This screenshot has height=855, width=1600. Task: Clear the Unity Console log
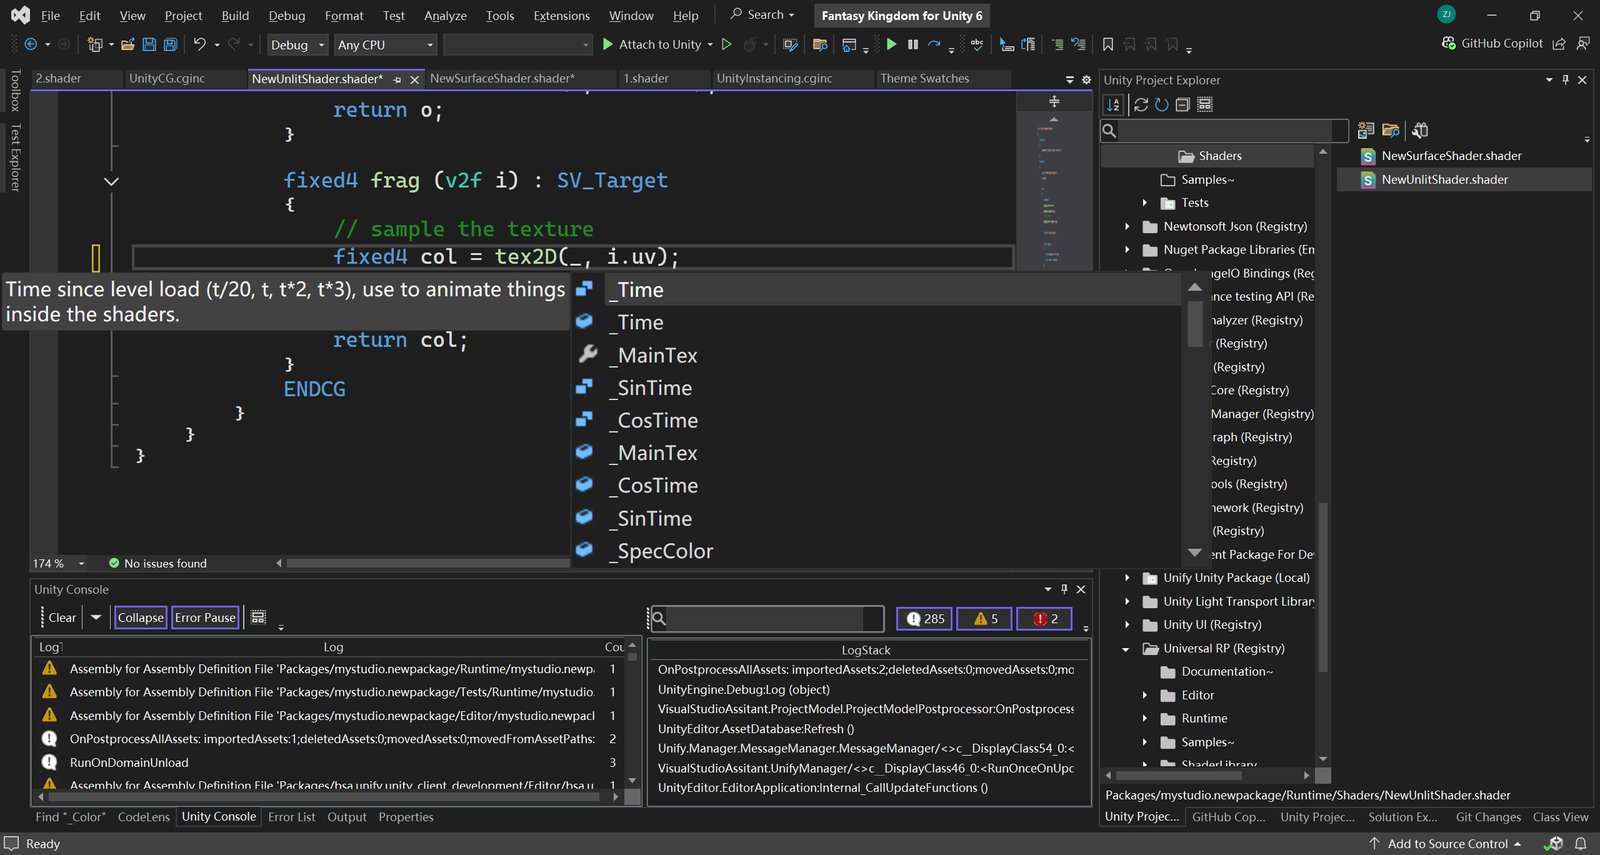pos(61,618)
